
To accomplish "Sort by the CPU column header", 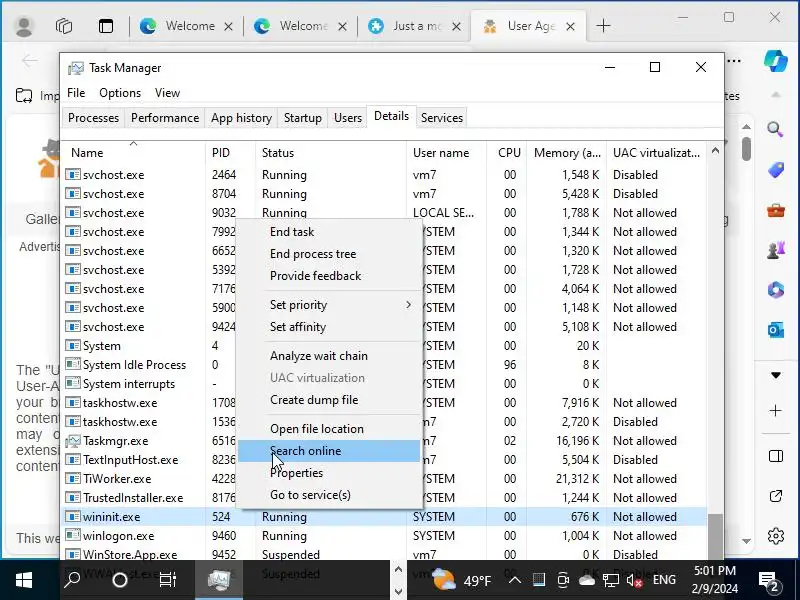I will tap(507, 153).
